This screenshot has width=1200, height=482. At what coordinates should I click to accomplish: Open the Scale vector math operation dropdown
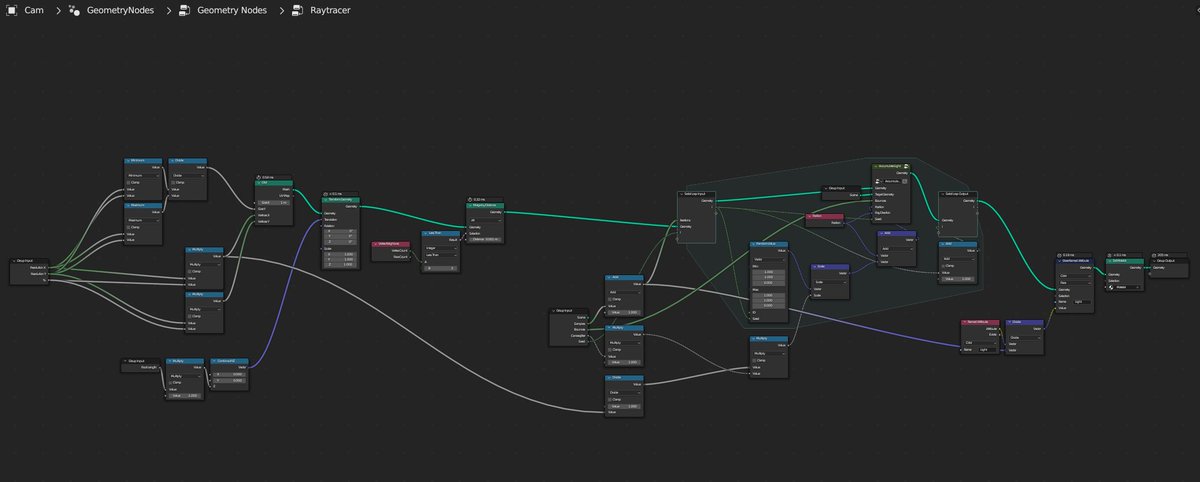click(x=830, y=282)
